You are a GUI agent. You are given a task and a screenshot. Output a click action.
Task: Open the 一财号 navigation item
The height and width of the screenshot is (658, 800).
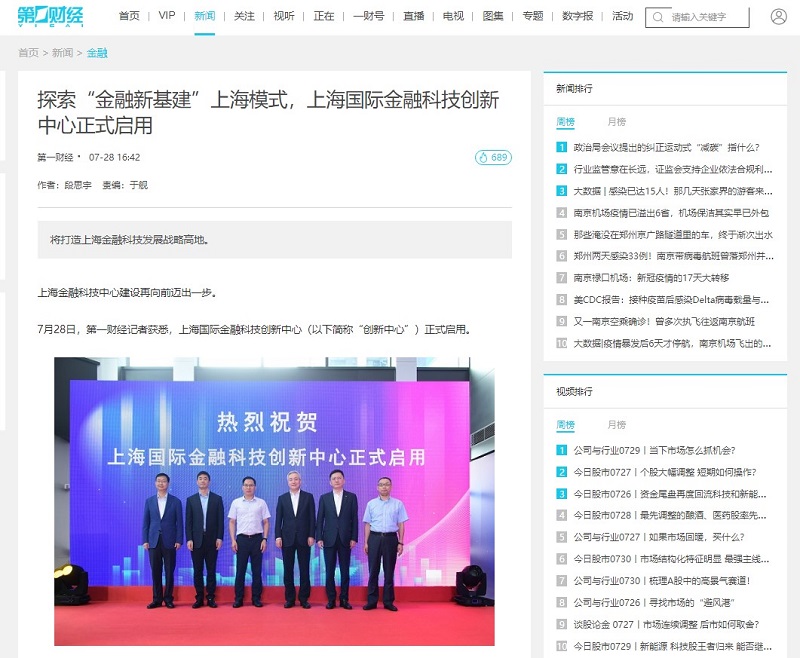[x=369, y=16]
